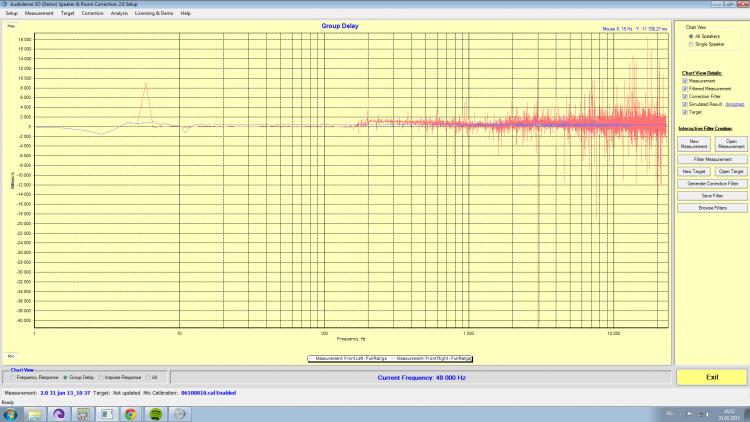Click the New Target button

[694, 171]
